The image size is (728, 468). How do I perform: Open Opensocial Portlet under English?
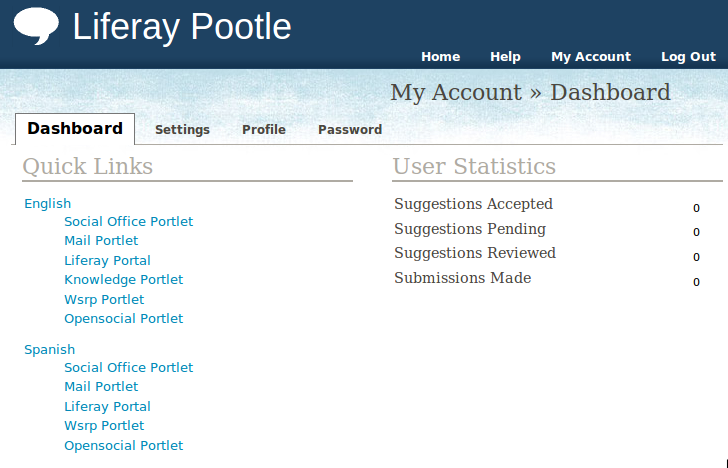[123, 319]
